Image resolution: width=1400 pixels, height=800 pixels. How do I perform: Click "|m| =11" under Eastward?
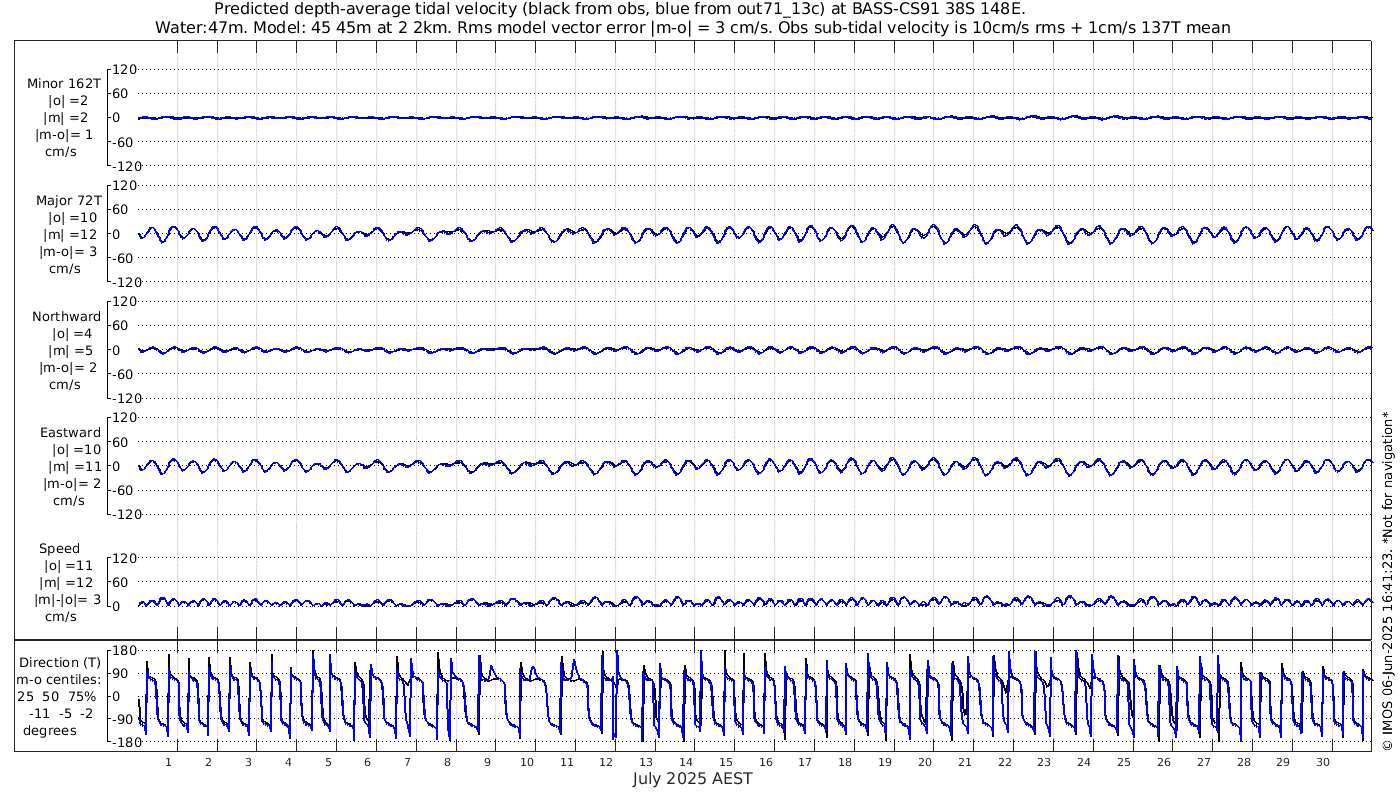(x=73, y=466)
